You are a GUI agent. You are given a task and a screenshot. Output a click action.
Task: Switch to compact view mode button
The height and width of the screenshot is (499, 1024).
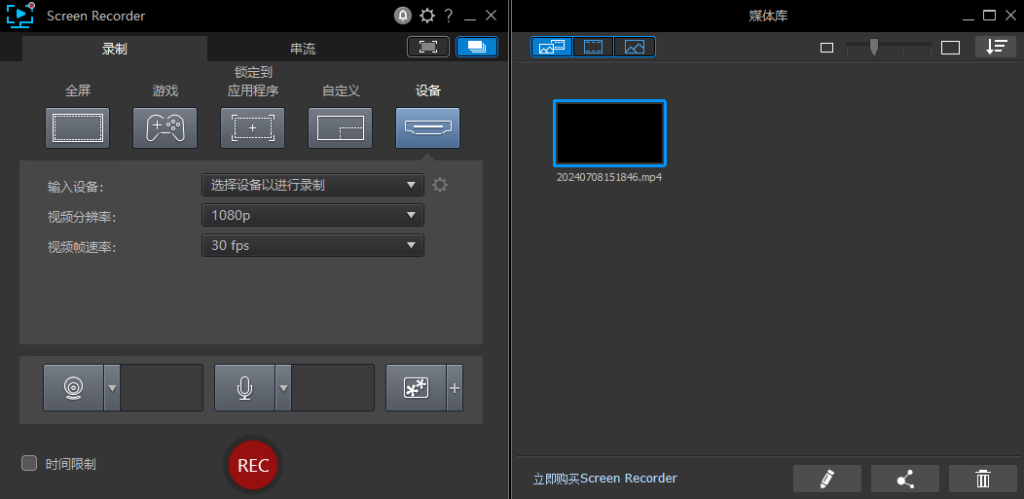(x=428, y=47)
